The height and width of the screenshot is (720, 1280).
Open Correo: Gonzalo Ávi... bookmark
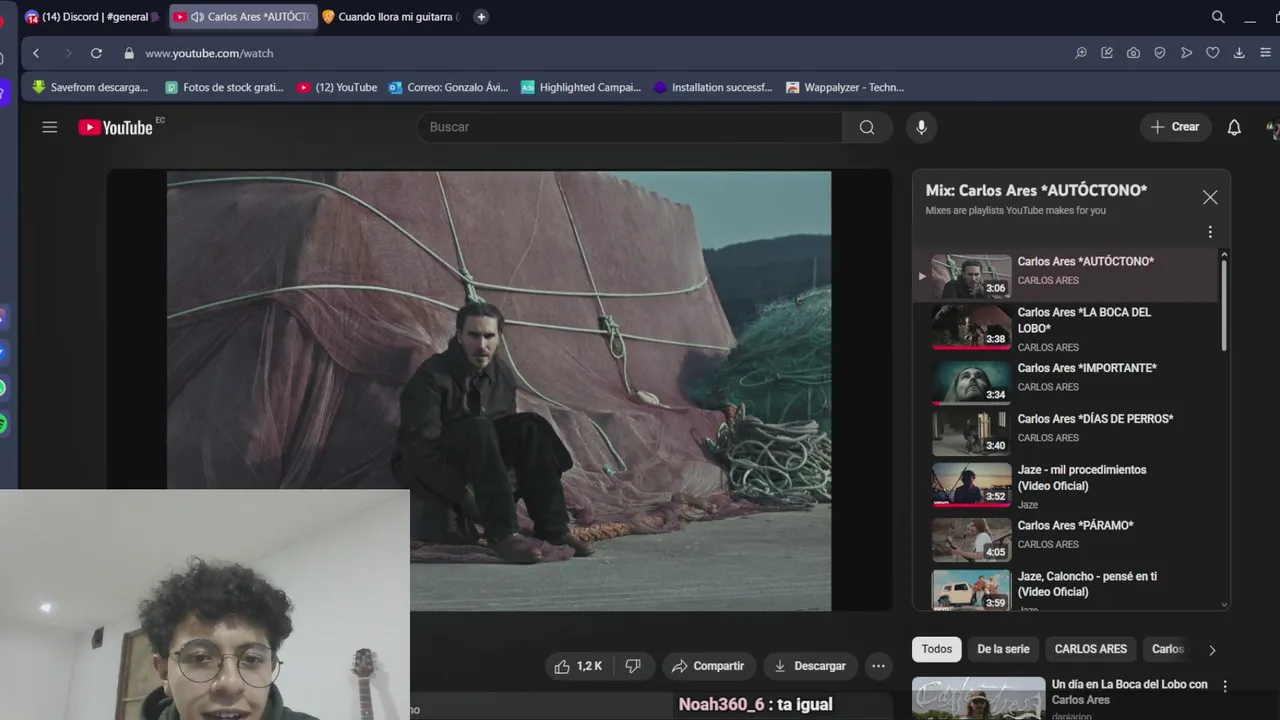pos(448,87)
